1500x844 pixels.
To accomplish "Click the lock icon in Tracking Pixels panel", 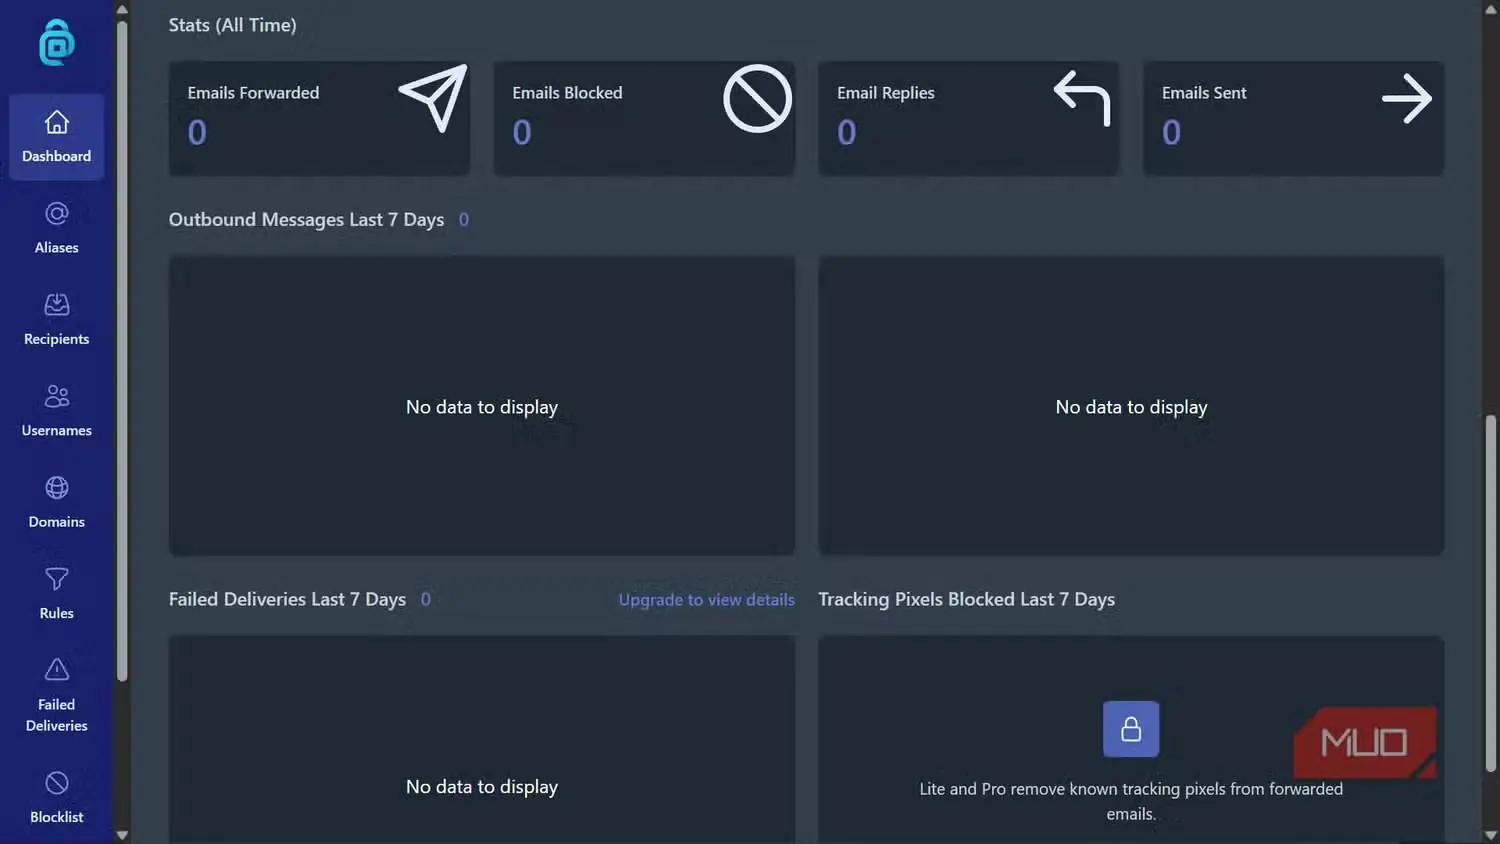I will (x=1131, y=729).
